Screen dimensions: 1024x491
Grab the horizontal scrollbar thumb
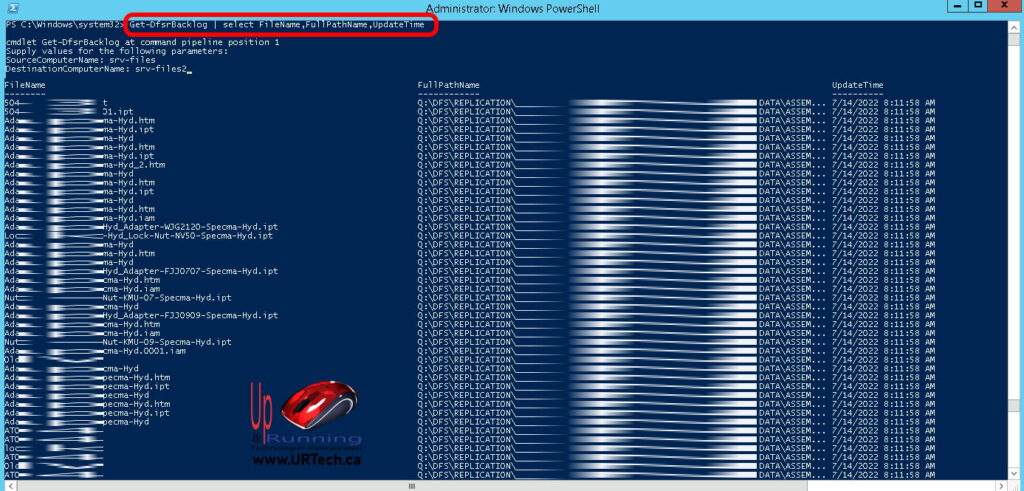410,485
